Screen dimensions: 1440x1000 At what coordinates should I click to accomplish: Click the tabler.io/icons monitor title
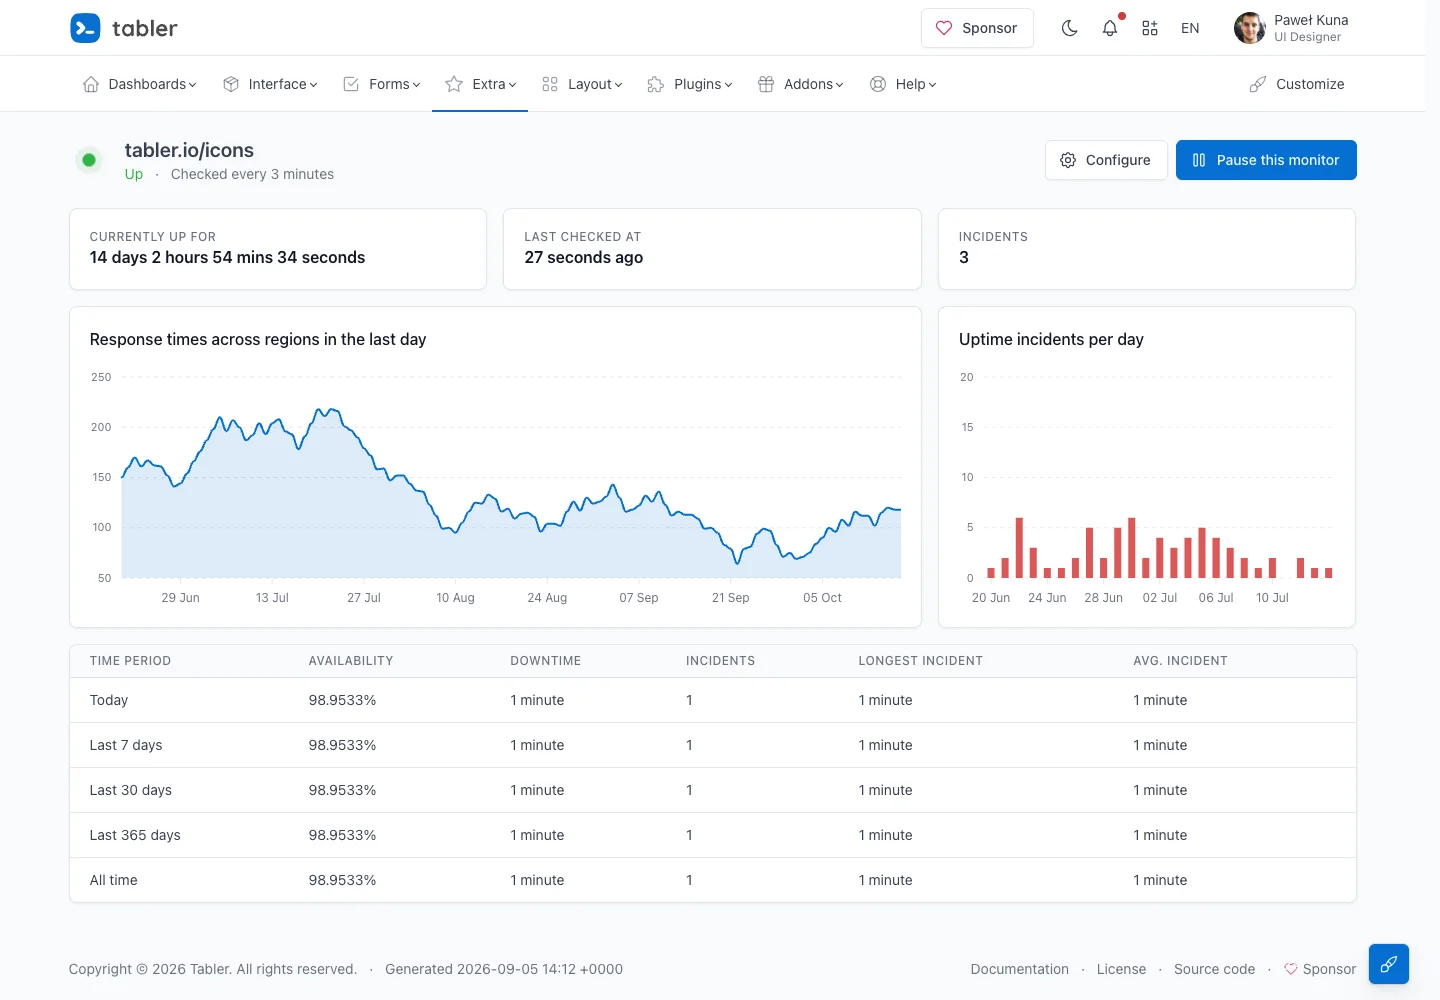(189, 150)
